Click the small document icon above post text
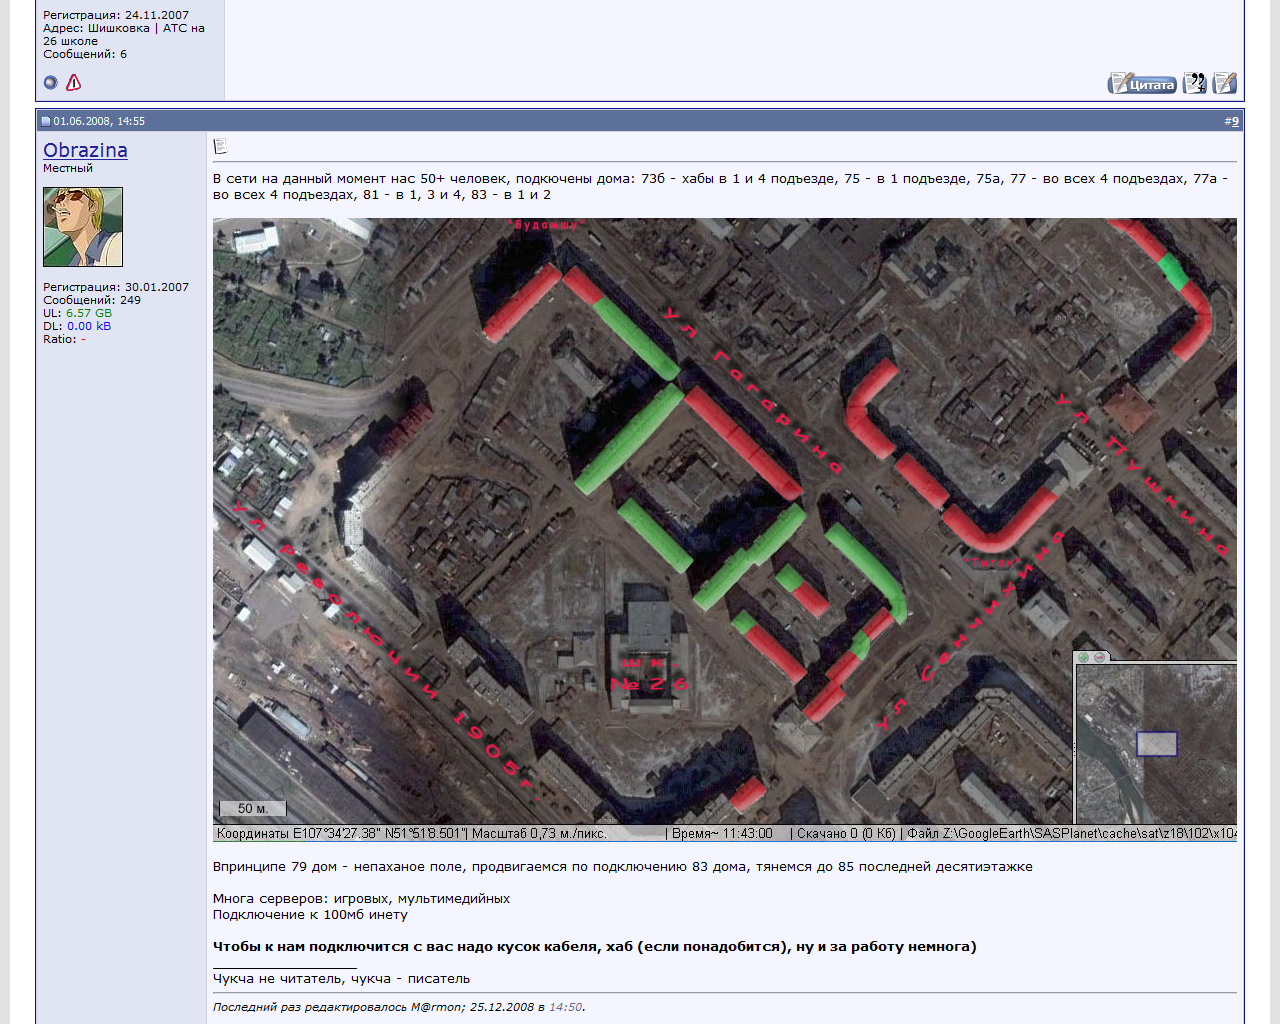The image size is (1280, 1024). coord(220,147)
